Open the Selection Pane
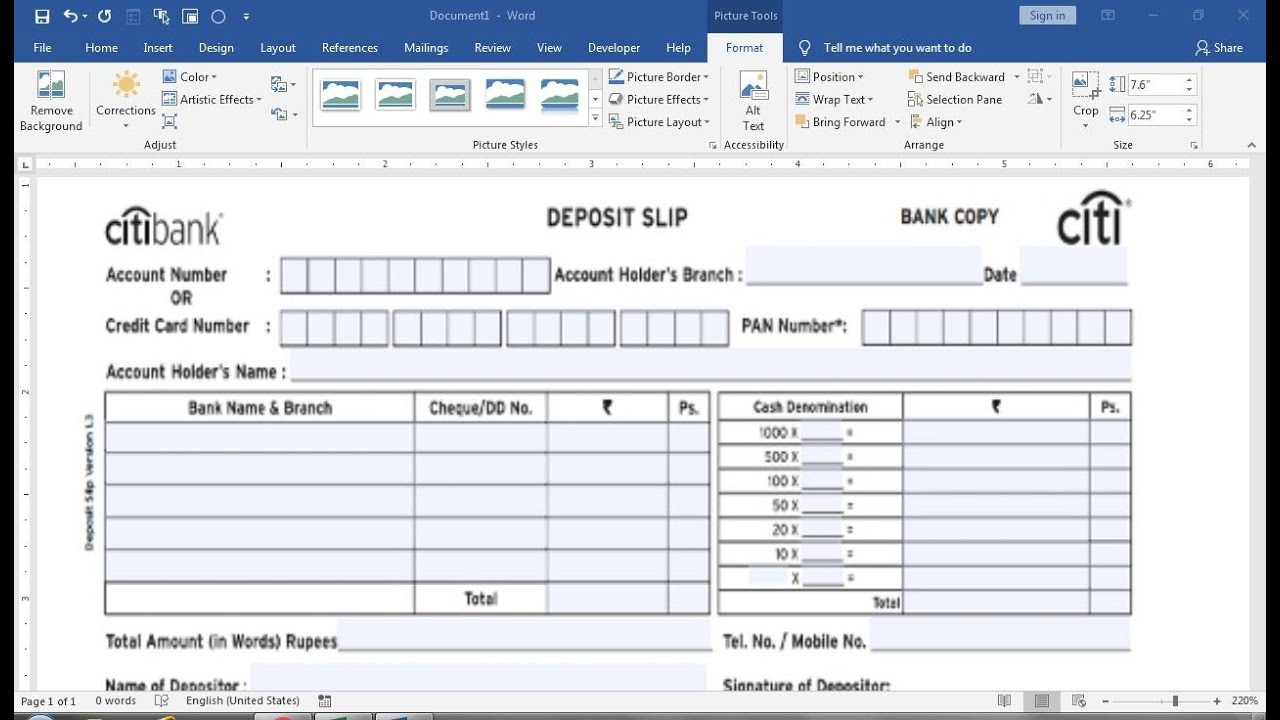The image size is (1280, 720). [955, 99]
